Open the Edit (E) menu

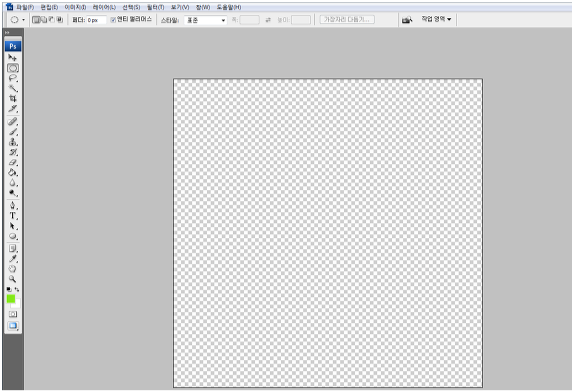(49, 7)
